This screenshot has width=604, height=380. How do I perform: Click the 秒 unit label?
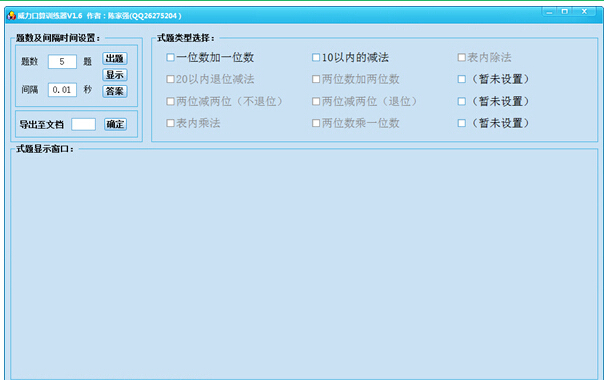coord(88,89)
